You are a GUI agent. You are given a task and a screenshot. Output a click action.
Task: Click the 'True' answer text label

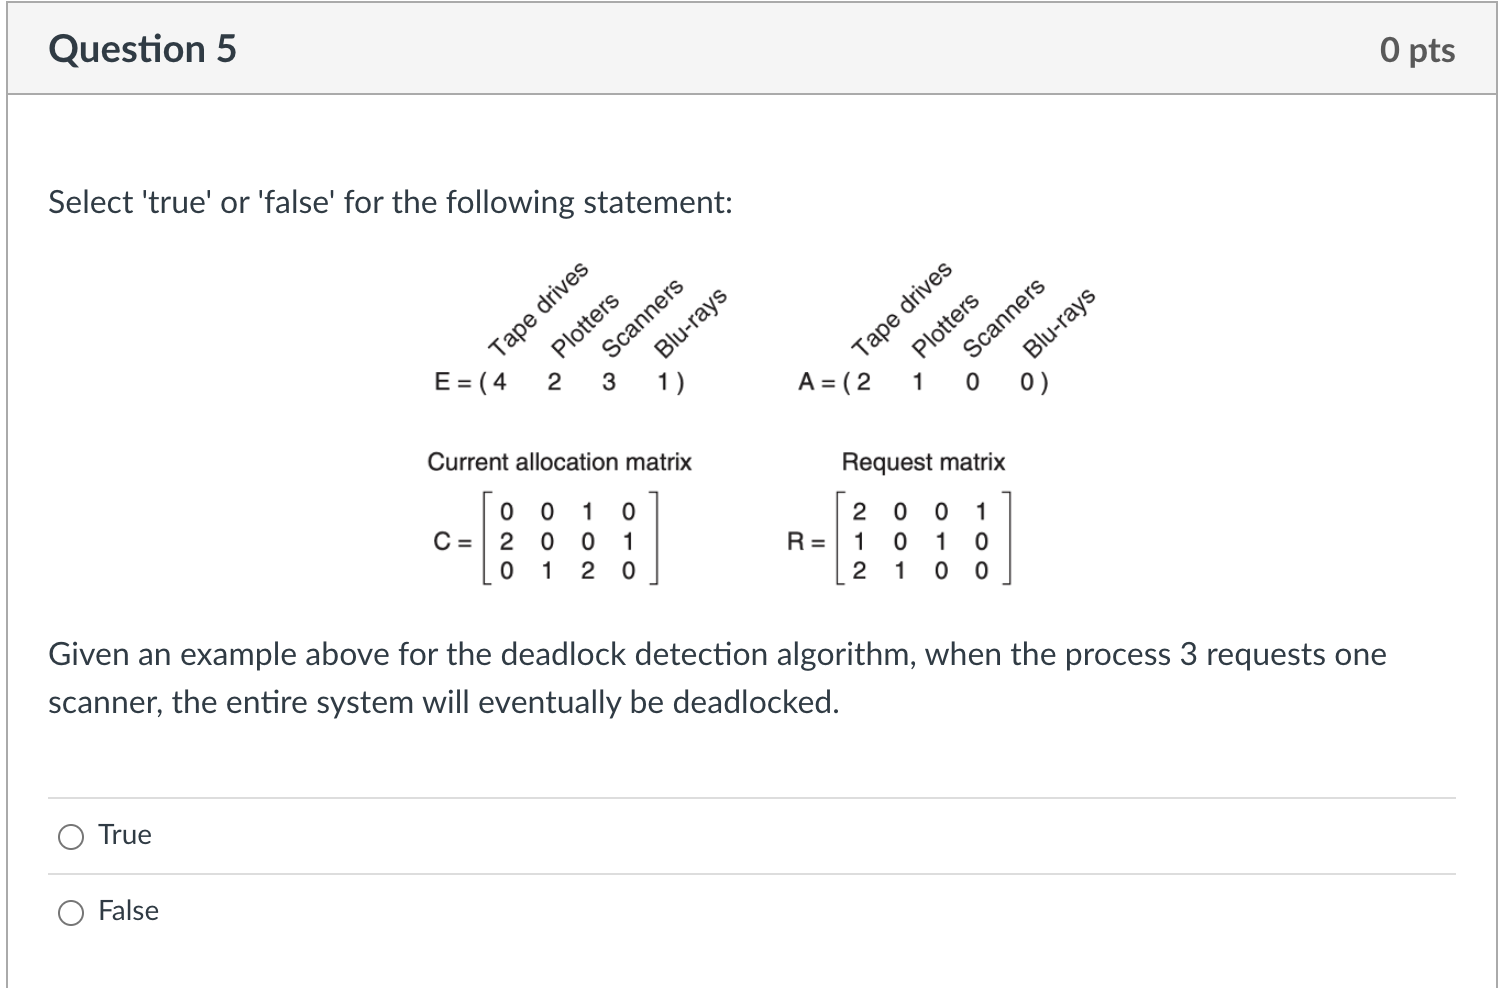pos(124,834)
